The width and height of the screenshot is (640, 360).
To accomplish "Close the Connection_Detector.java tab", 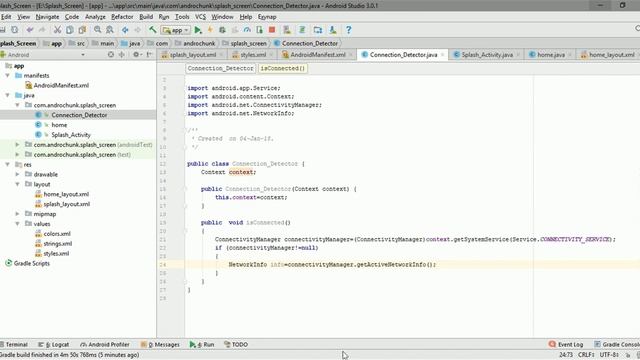I will click(442, 55).
